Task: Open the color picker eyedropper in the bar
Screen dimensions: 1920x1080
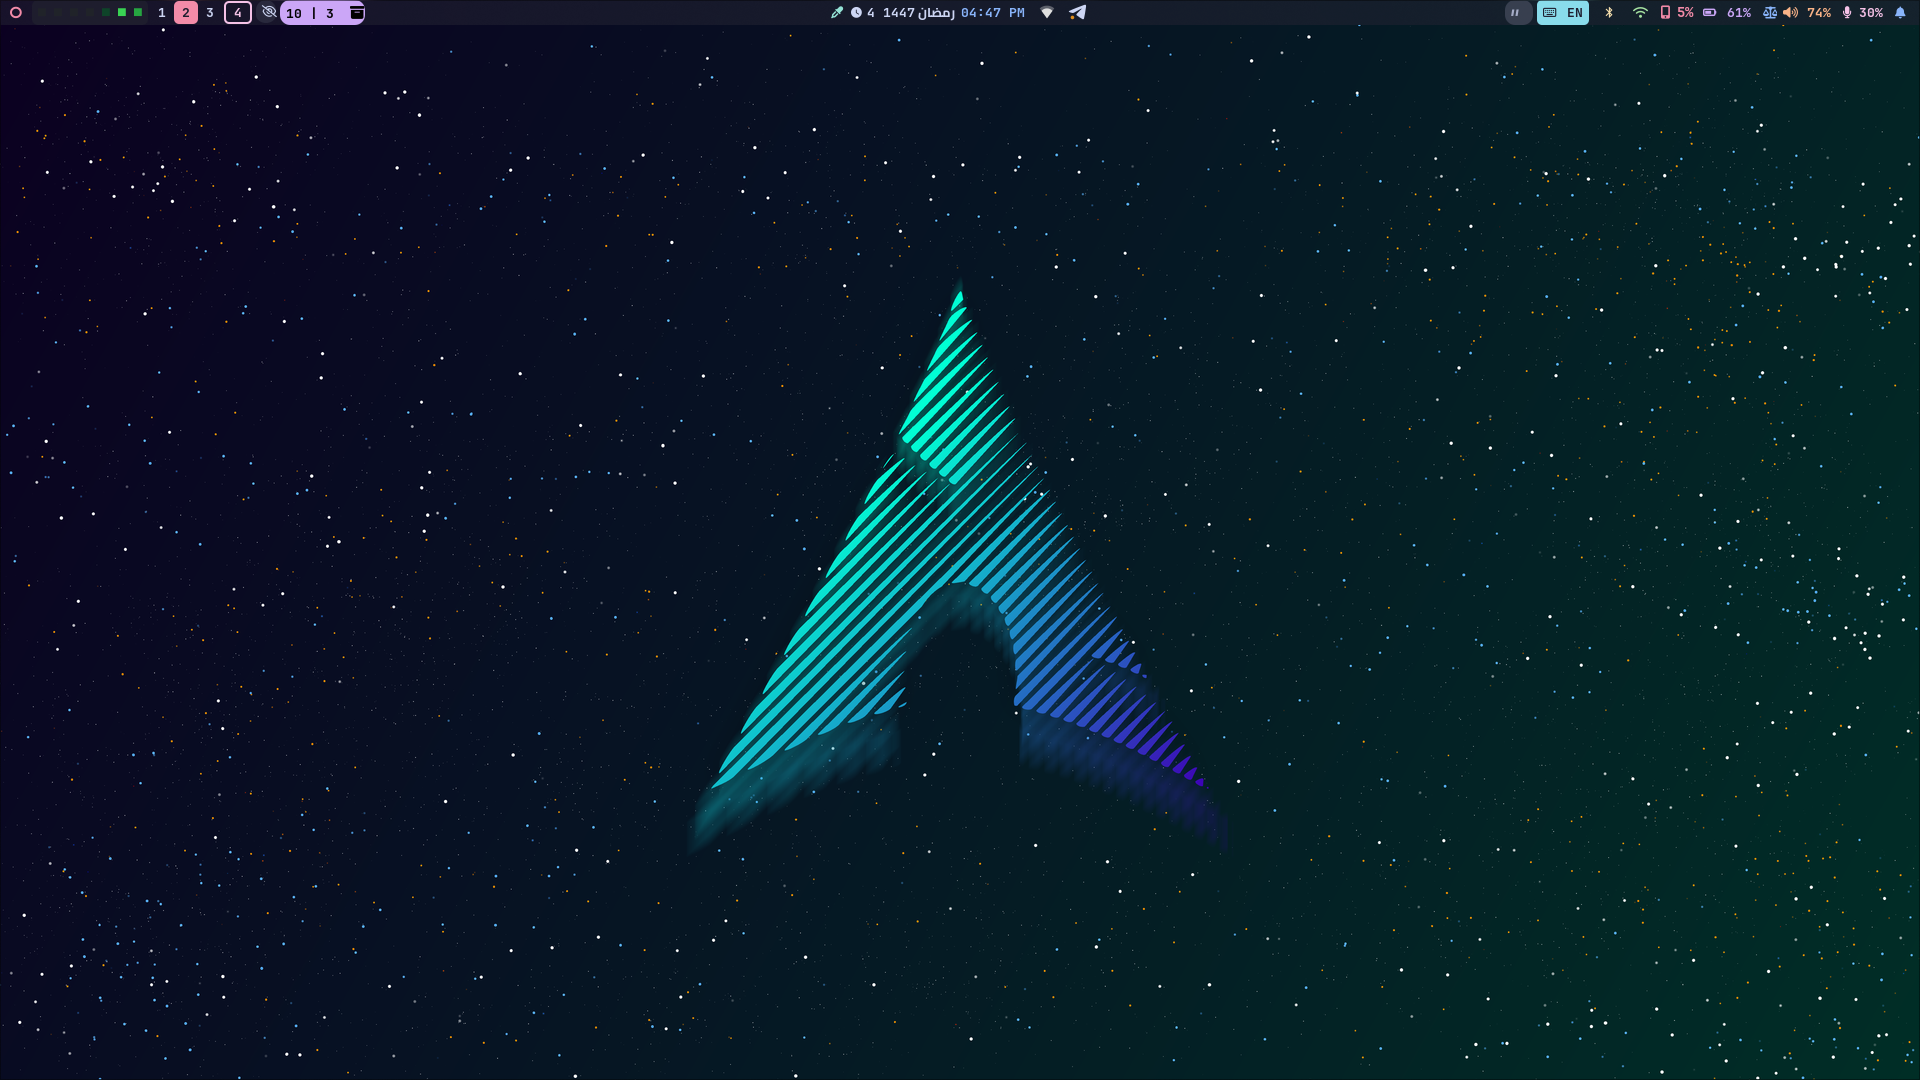Action: (x=837, y=13)
